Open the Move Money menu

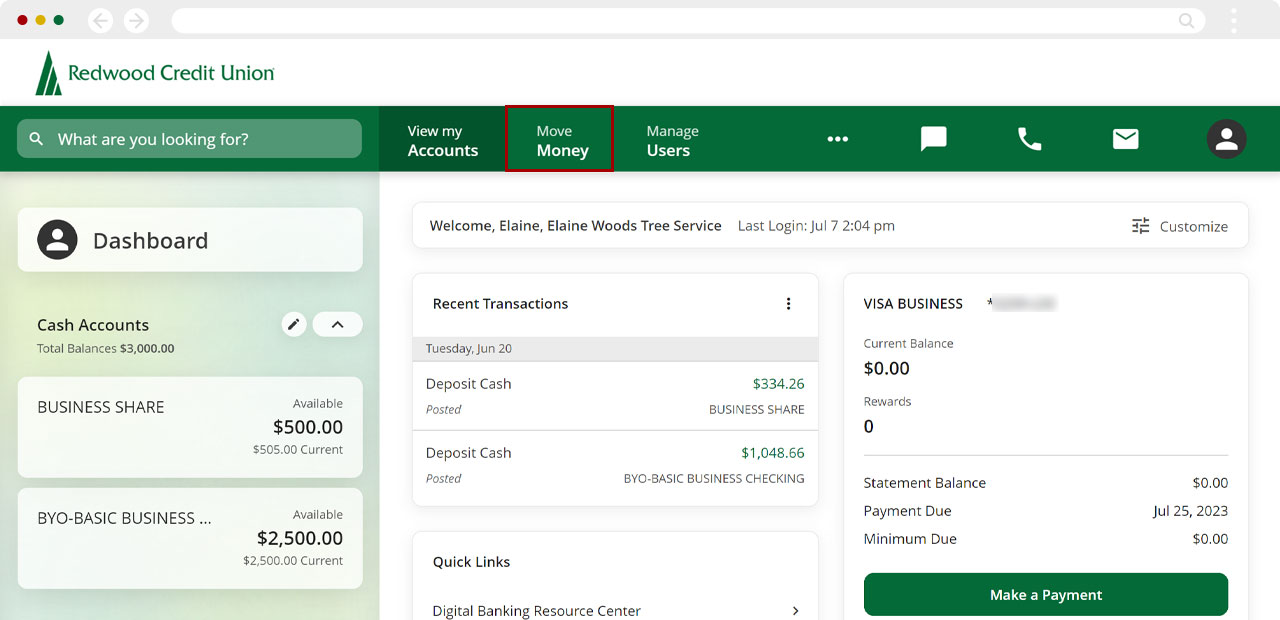coord(560,139)
